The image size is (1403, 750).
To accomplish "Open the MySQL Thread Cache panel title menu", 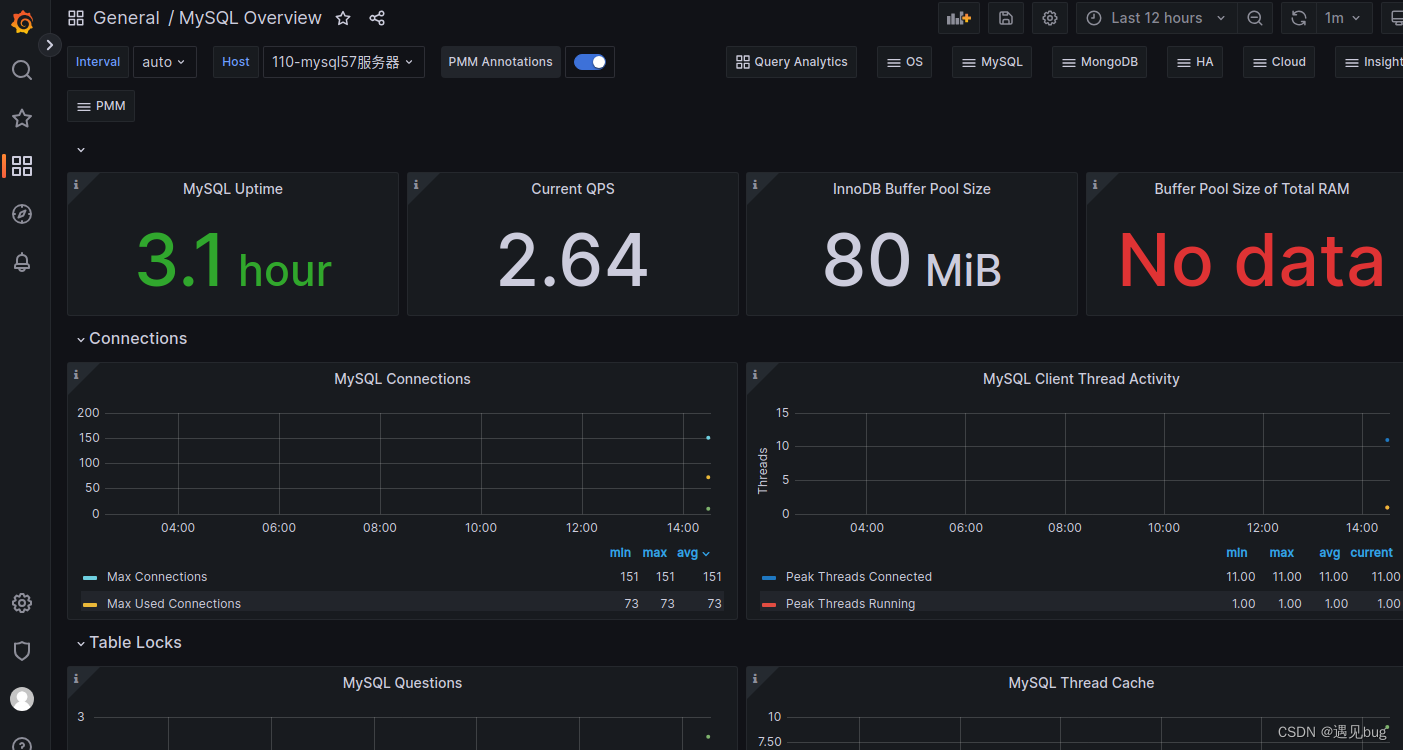I will 1081,683.
